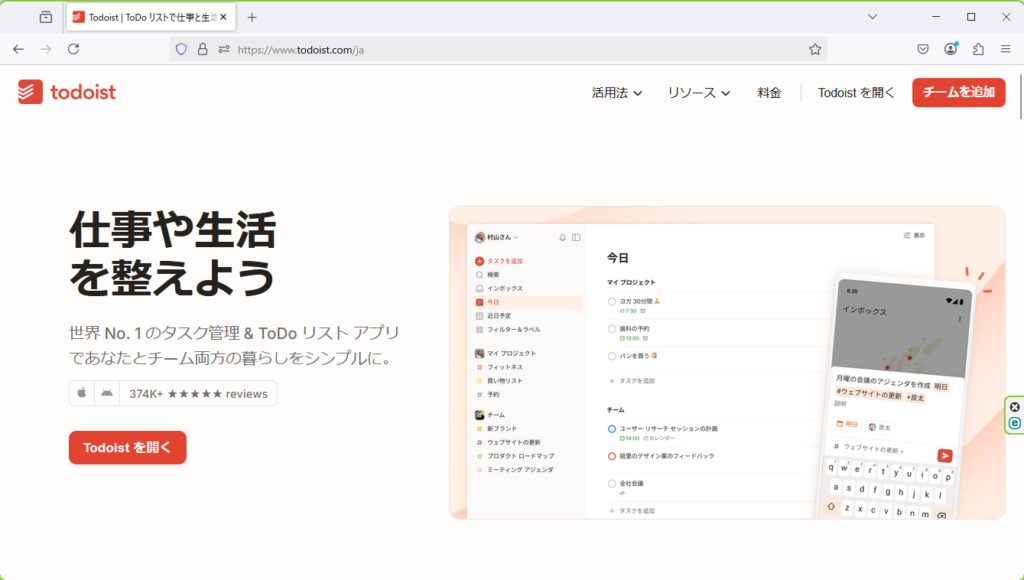Bookmark this page with the star icon
The image size is (1024, 580).
pyautogui.click(x=815, y=49)
